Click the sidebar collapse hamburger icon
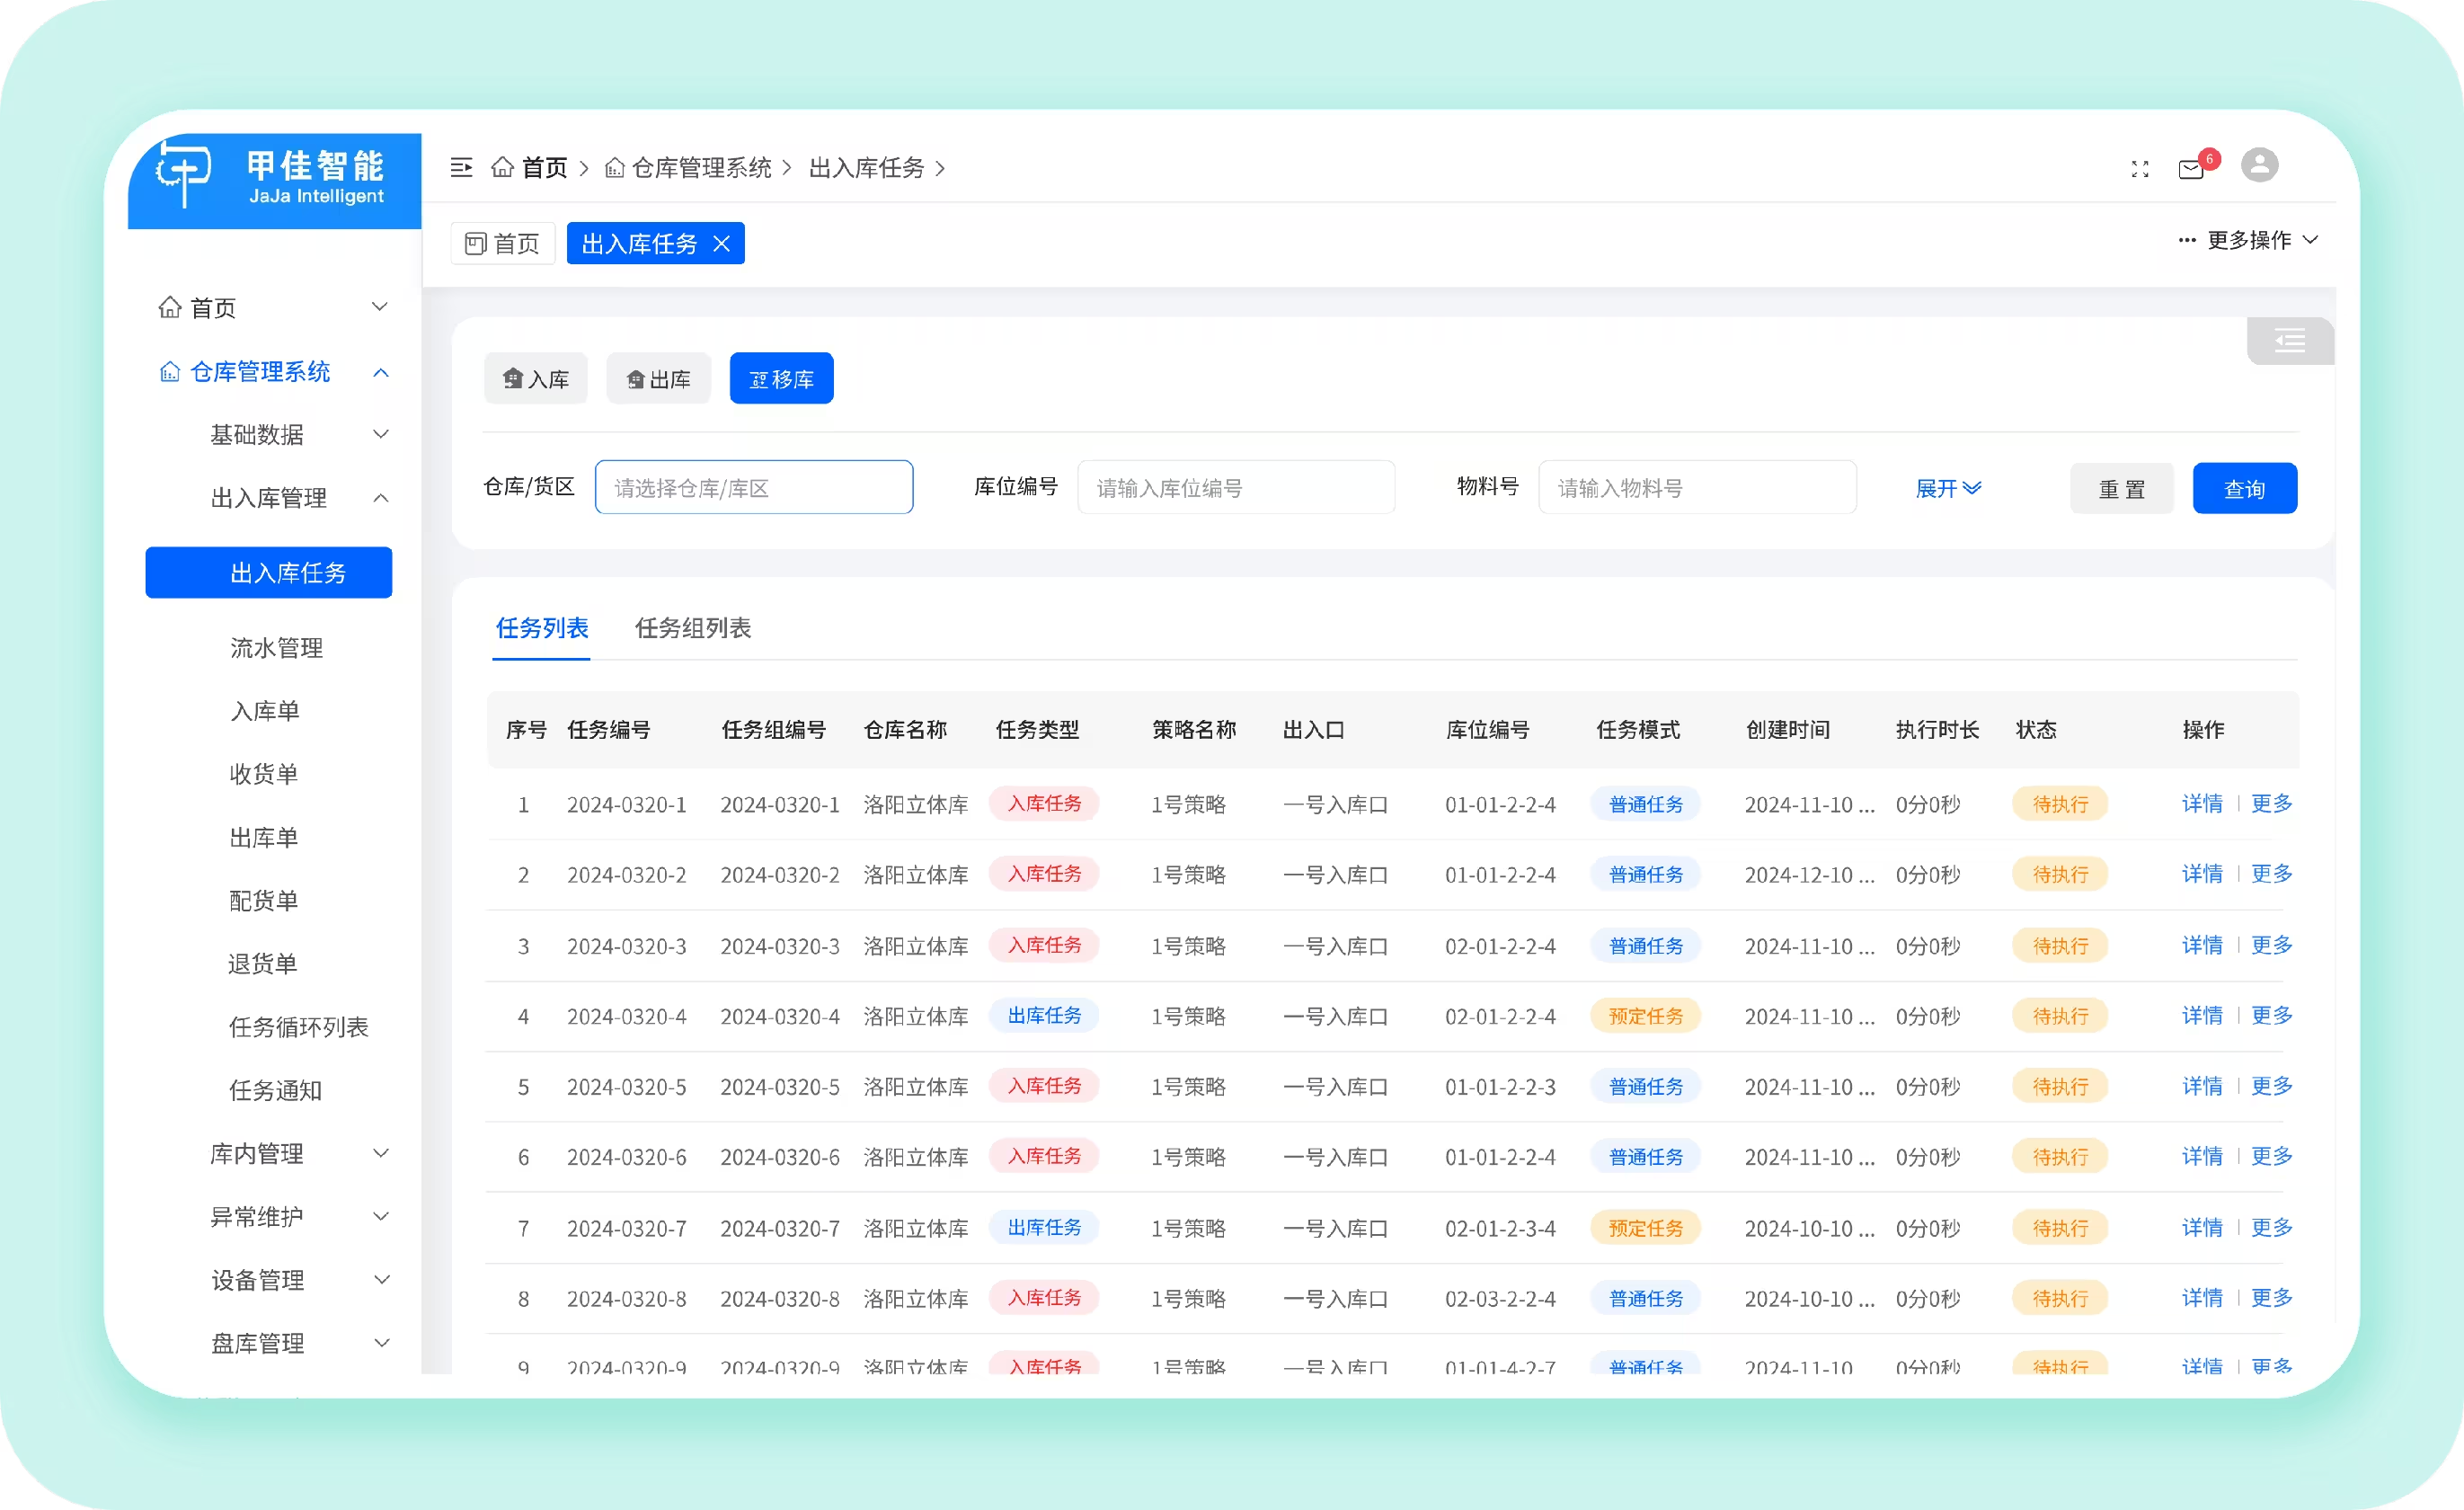 pos(461,167)
